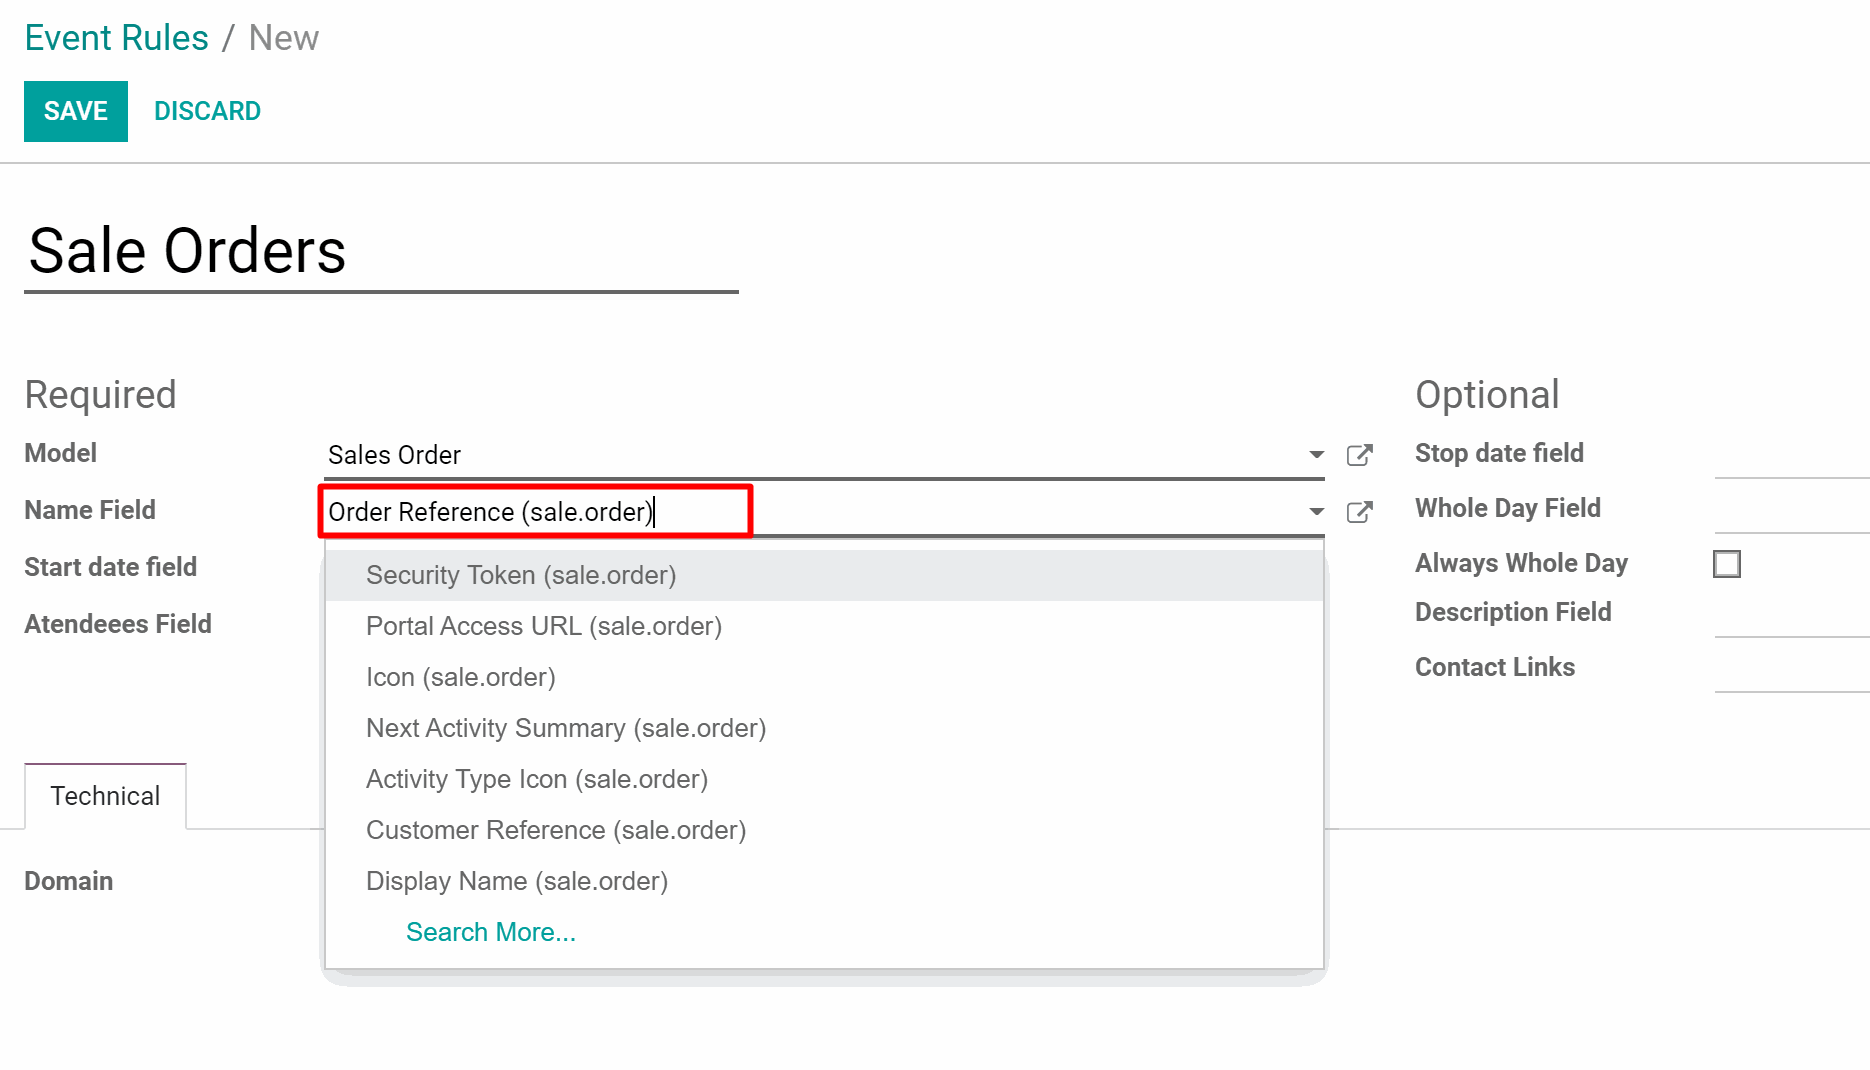
Task: Click the Stop date field input
Action: point(1792,455)
